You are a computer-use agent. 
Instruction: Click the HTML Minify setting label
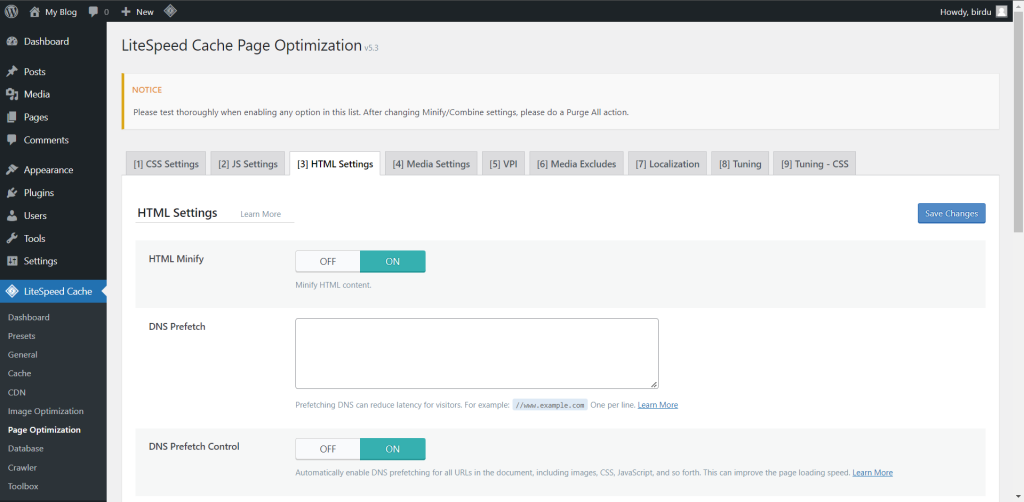pyautogui.click(x=176, y=259)
